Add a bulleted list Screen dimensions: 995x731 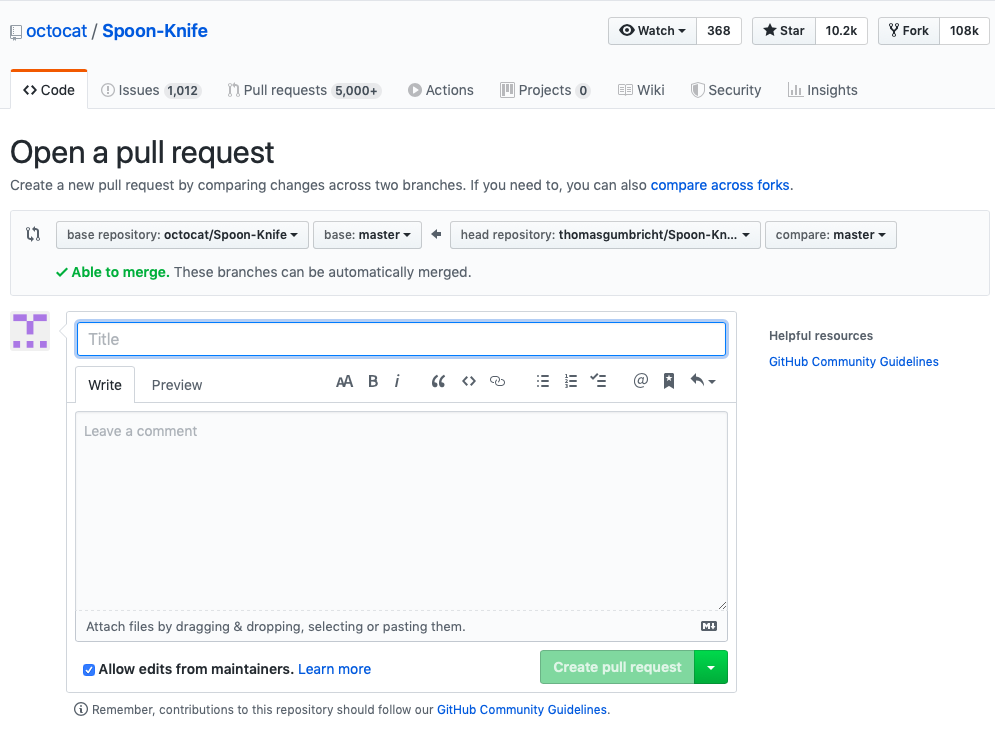coord(543,381)
